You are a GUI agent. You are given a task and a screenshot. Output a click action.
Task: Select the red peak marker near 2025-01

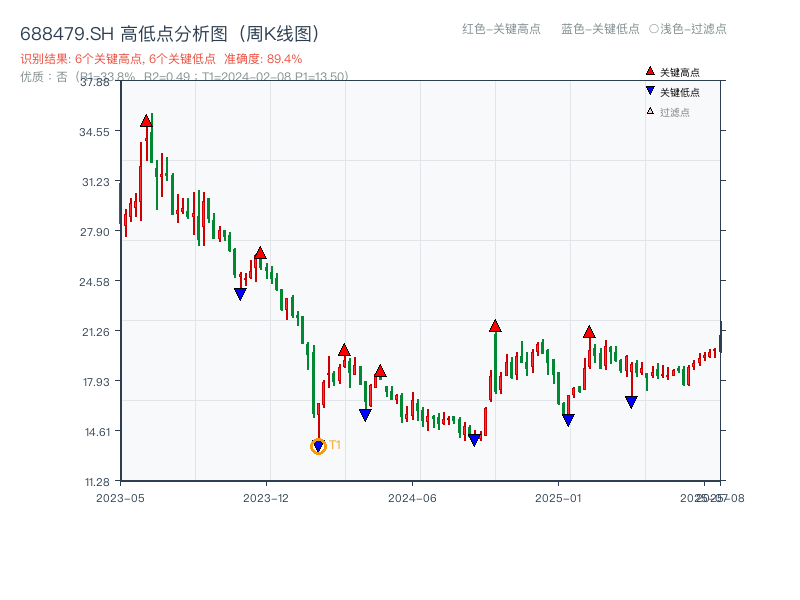click(x=590, y=330)
